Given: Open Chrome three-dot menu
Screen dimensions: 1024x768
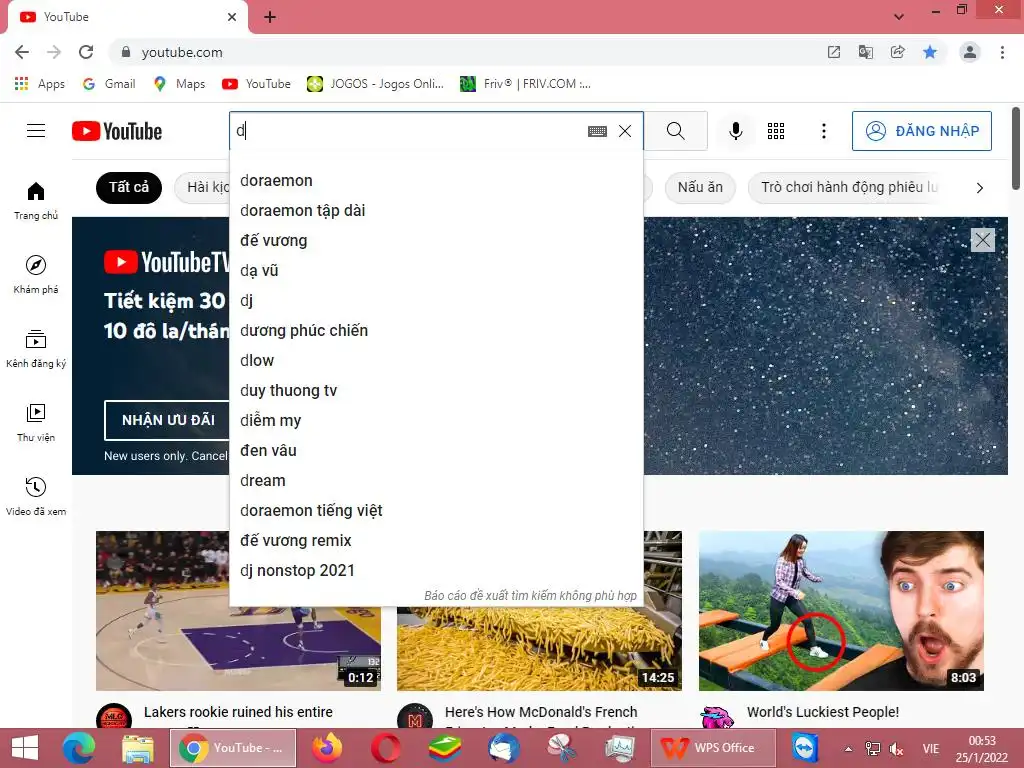Looking at the screenshot, I should click(x=1002, y=52).
